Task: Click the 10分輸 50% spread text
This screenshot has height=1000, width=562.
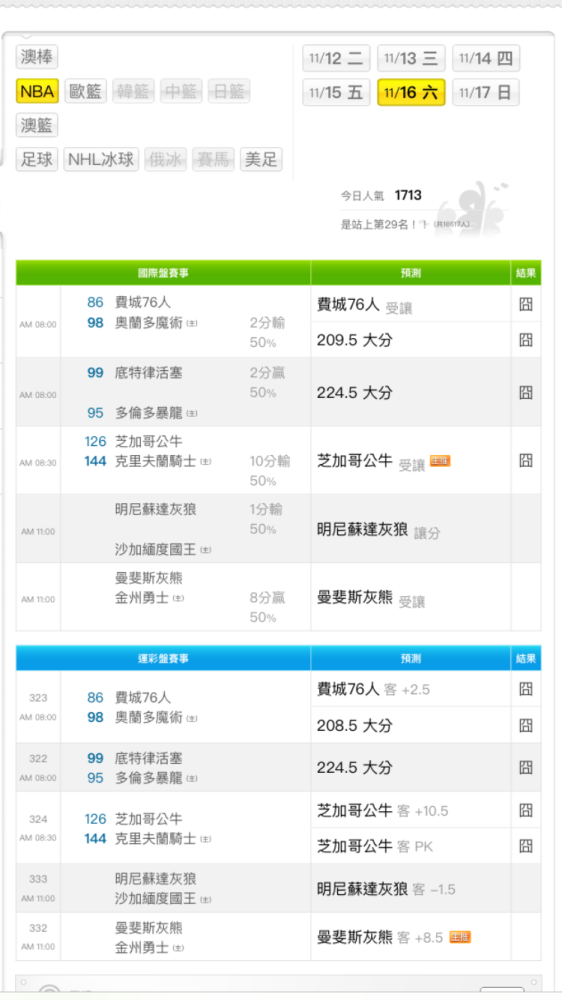Action: [x=269, y=471]
